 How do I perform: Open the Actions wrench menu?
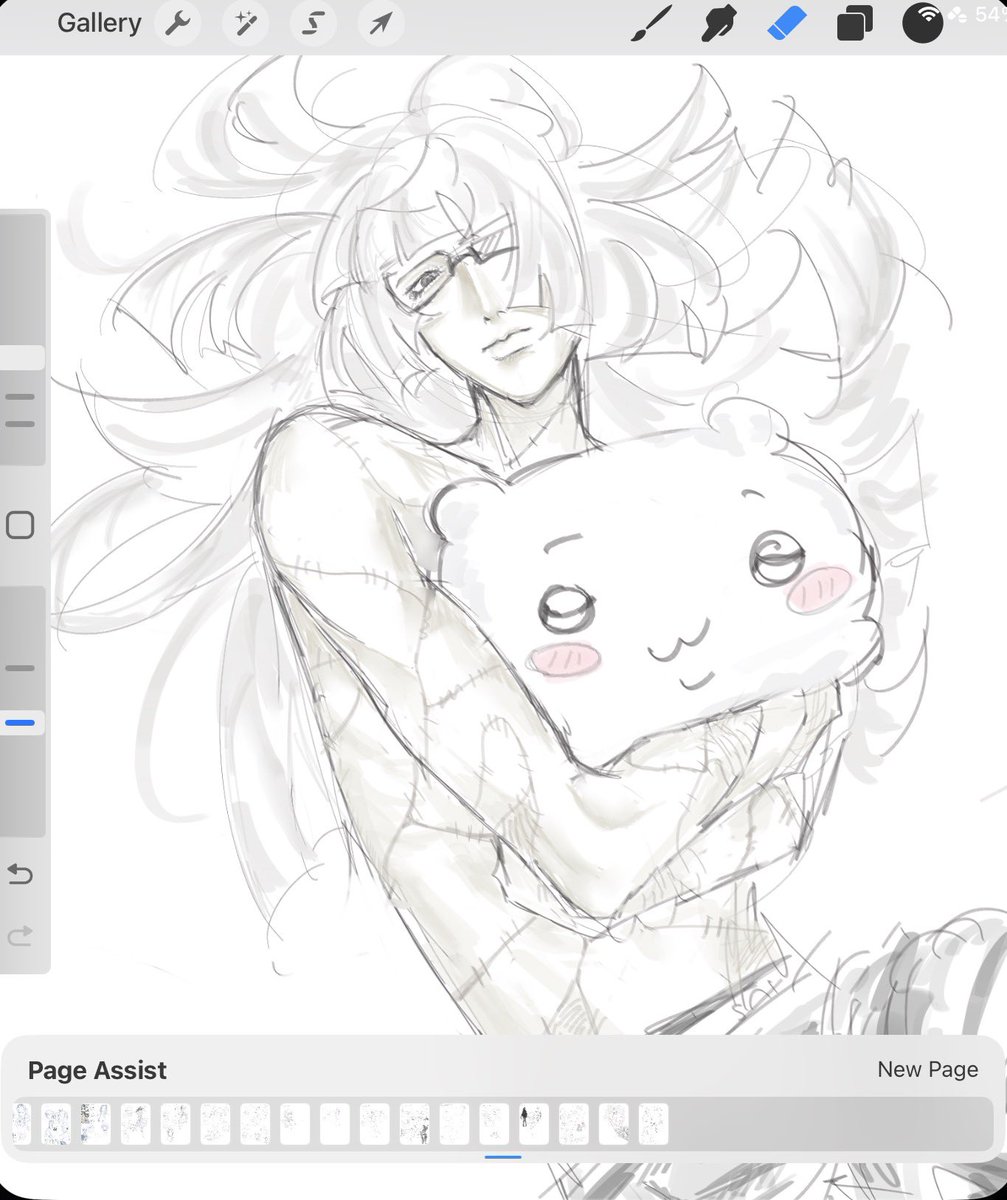pos(180,24)
